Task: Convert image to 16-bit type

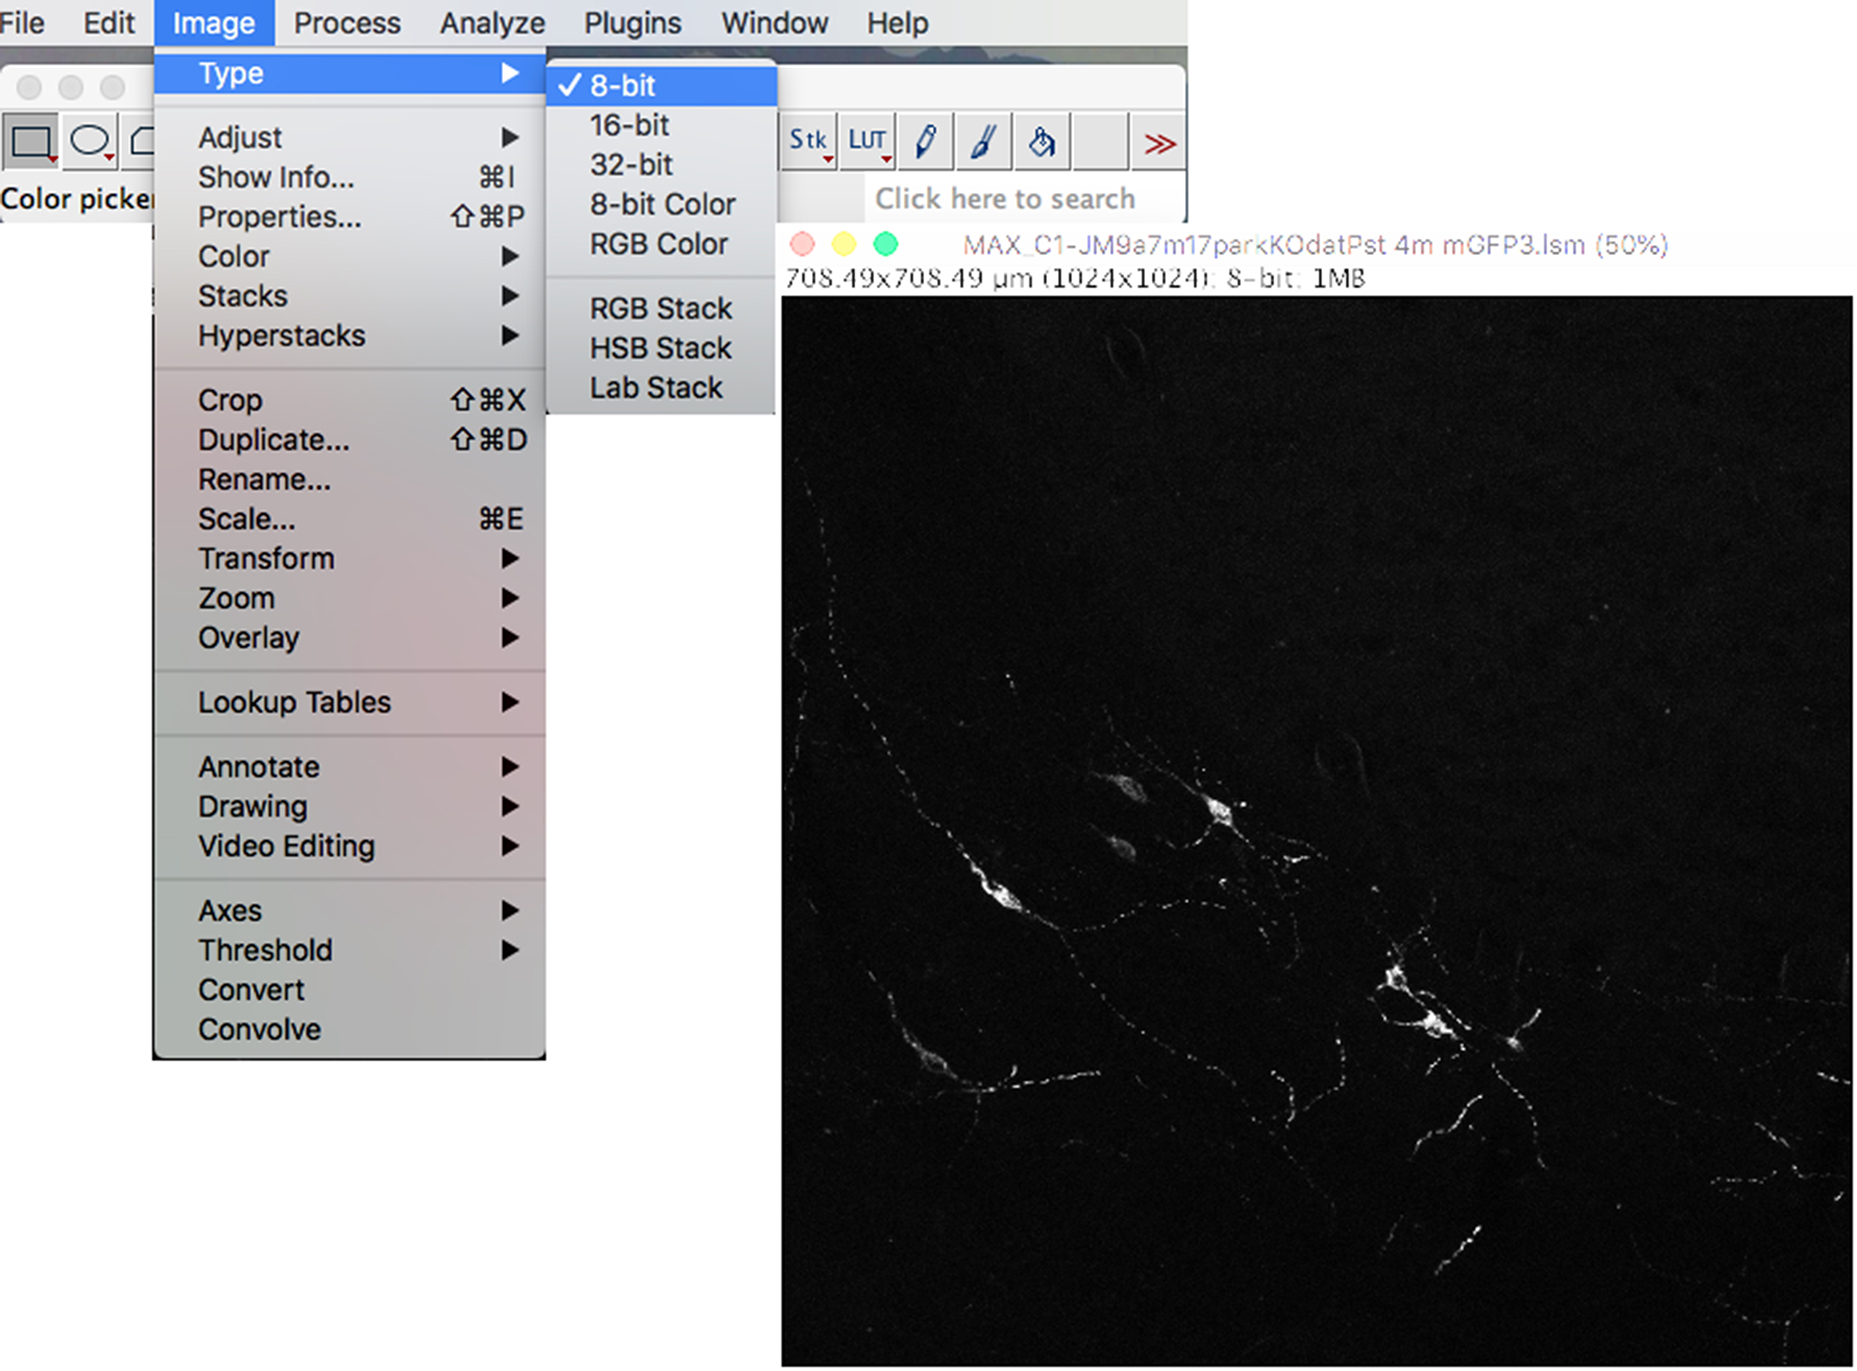Action: pos(661,125)
